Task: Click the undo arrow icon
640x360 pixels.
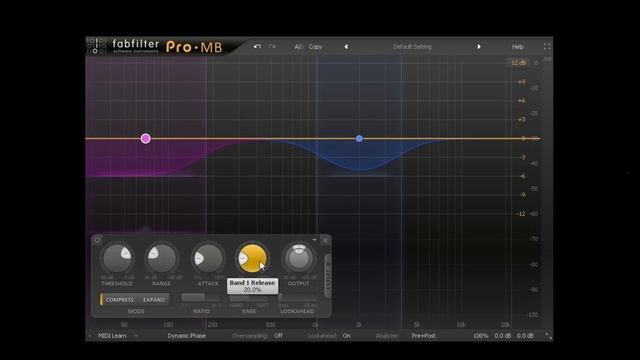Action: pos(257,47)
